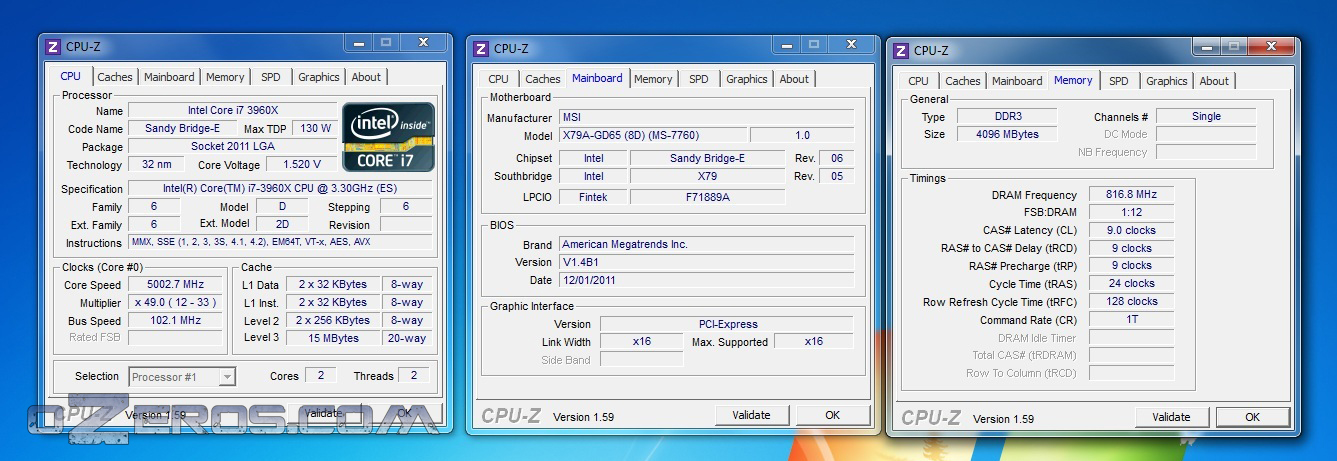Open Mainboard tab in CPU window
Screen dimensions: 1337x461
(169, 77)
